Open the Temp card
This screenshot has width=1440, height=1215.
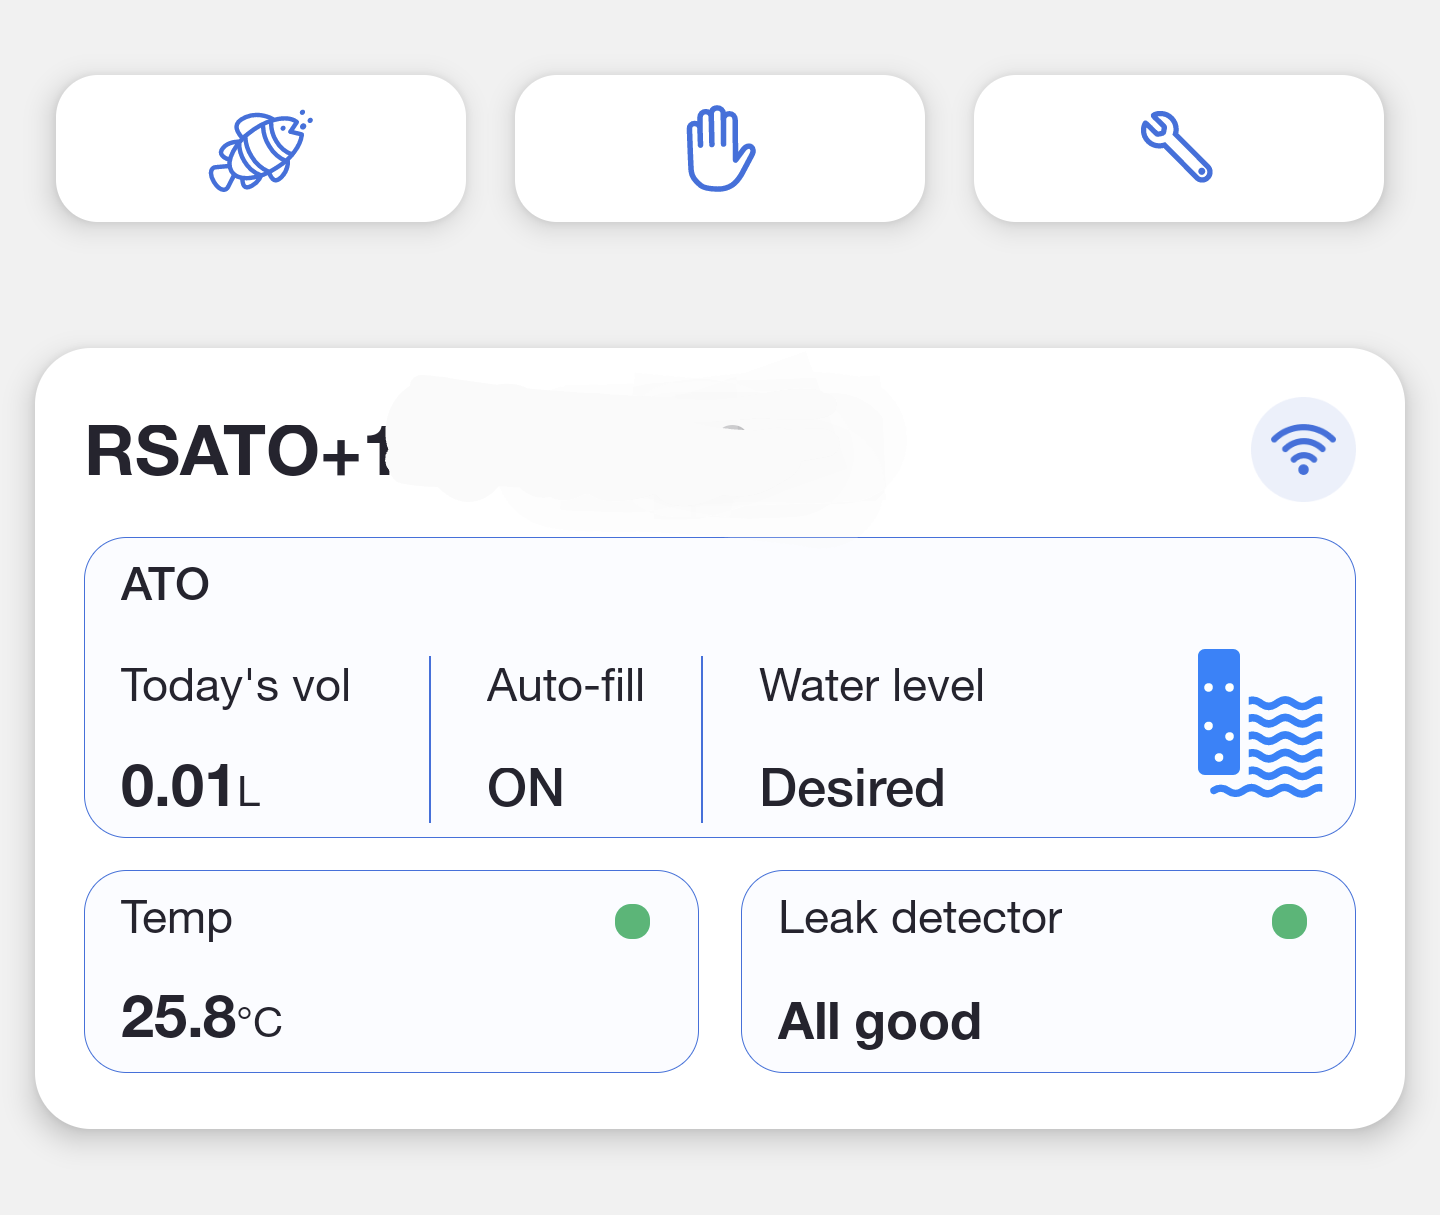[391, 971]
